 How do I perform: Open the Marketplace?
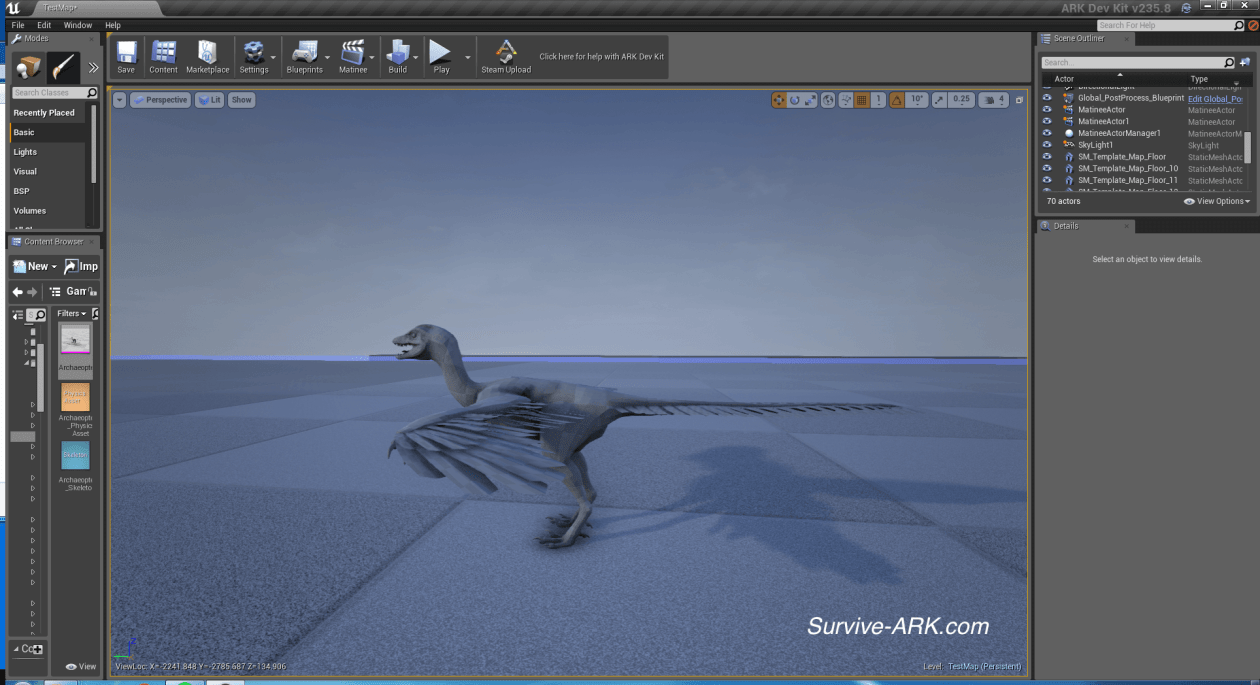207,57
